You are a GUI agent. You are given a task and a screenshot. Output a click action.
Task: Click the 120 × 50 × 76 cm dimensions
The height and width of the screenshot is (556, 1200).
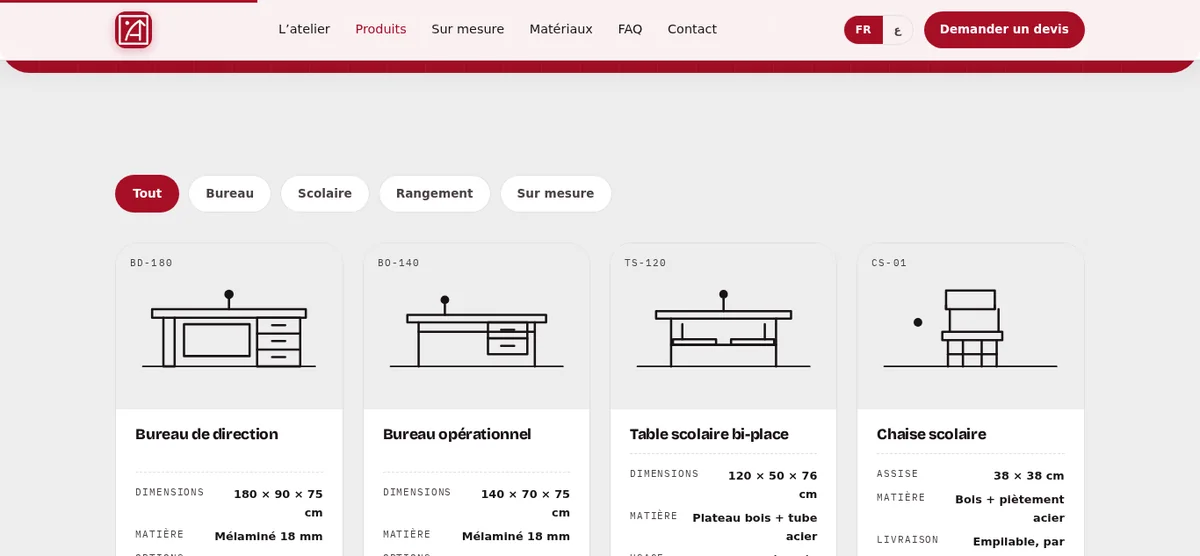(x=772, y=485)
